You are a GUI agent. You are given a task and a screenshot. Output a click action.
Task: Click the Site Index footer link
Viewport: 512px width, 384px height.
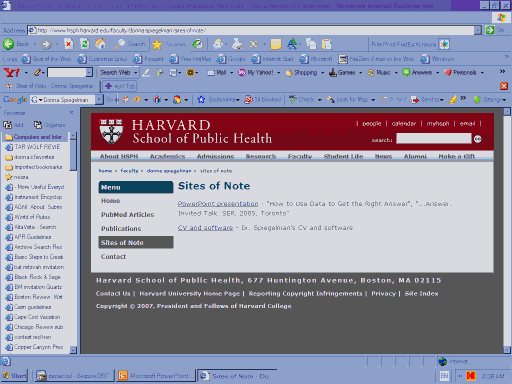click(421, 294)
